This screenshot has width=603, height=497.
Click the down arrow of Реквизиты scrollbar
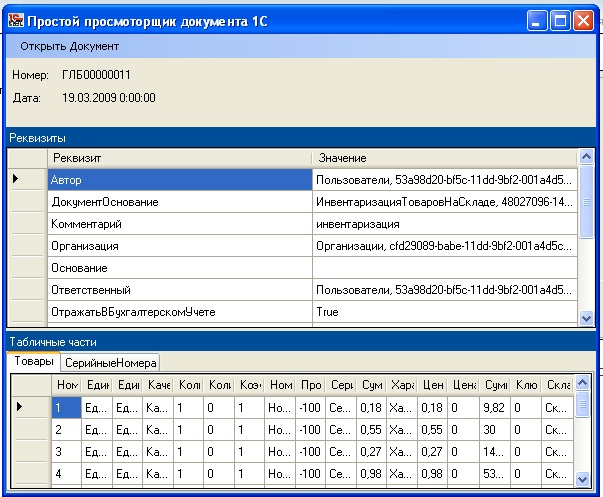586,318
